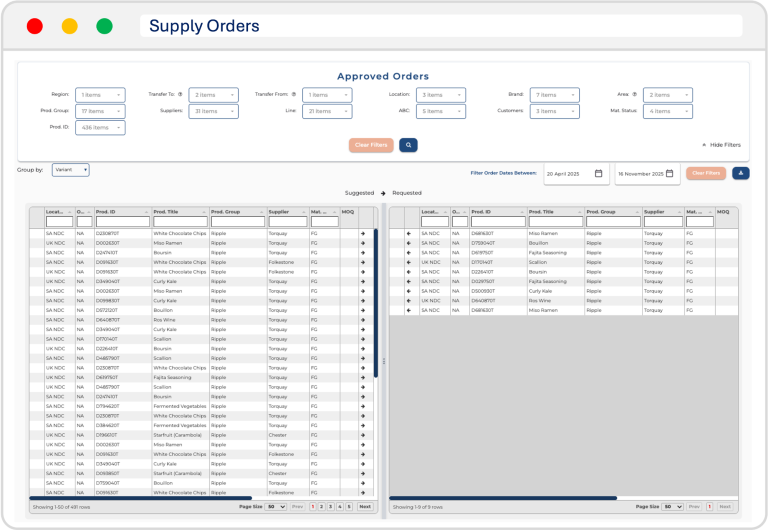
Task: Click the help icon beside the Area label
Action: click(635, 94)
